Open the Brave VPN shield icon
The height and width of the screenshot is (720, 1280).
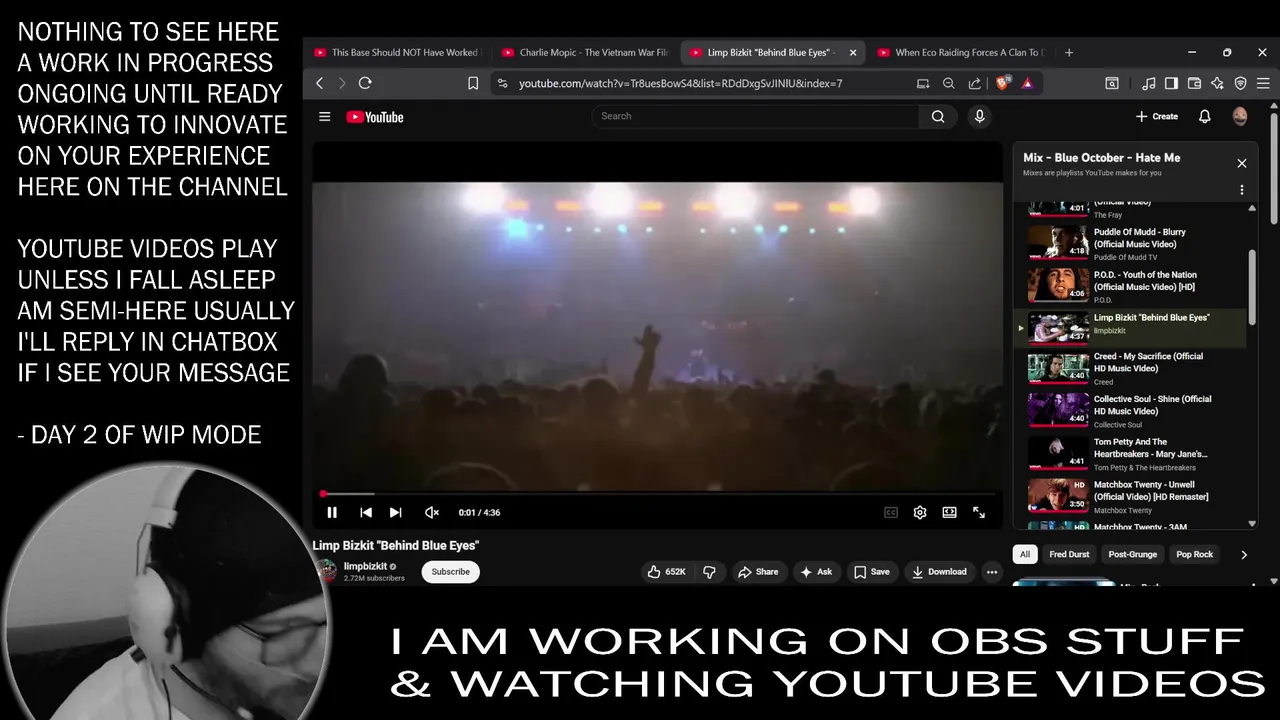(x=1241, y=84)
